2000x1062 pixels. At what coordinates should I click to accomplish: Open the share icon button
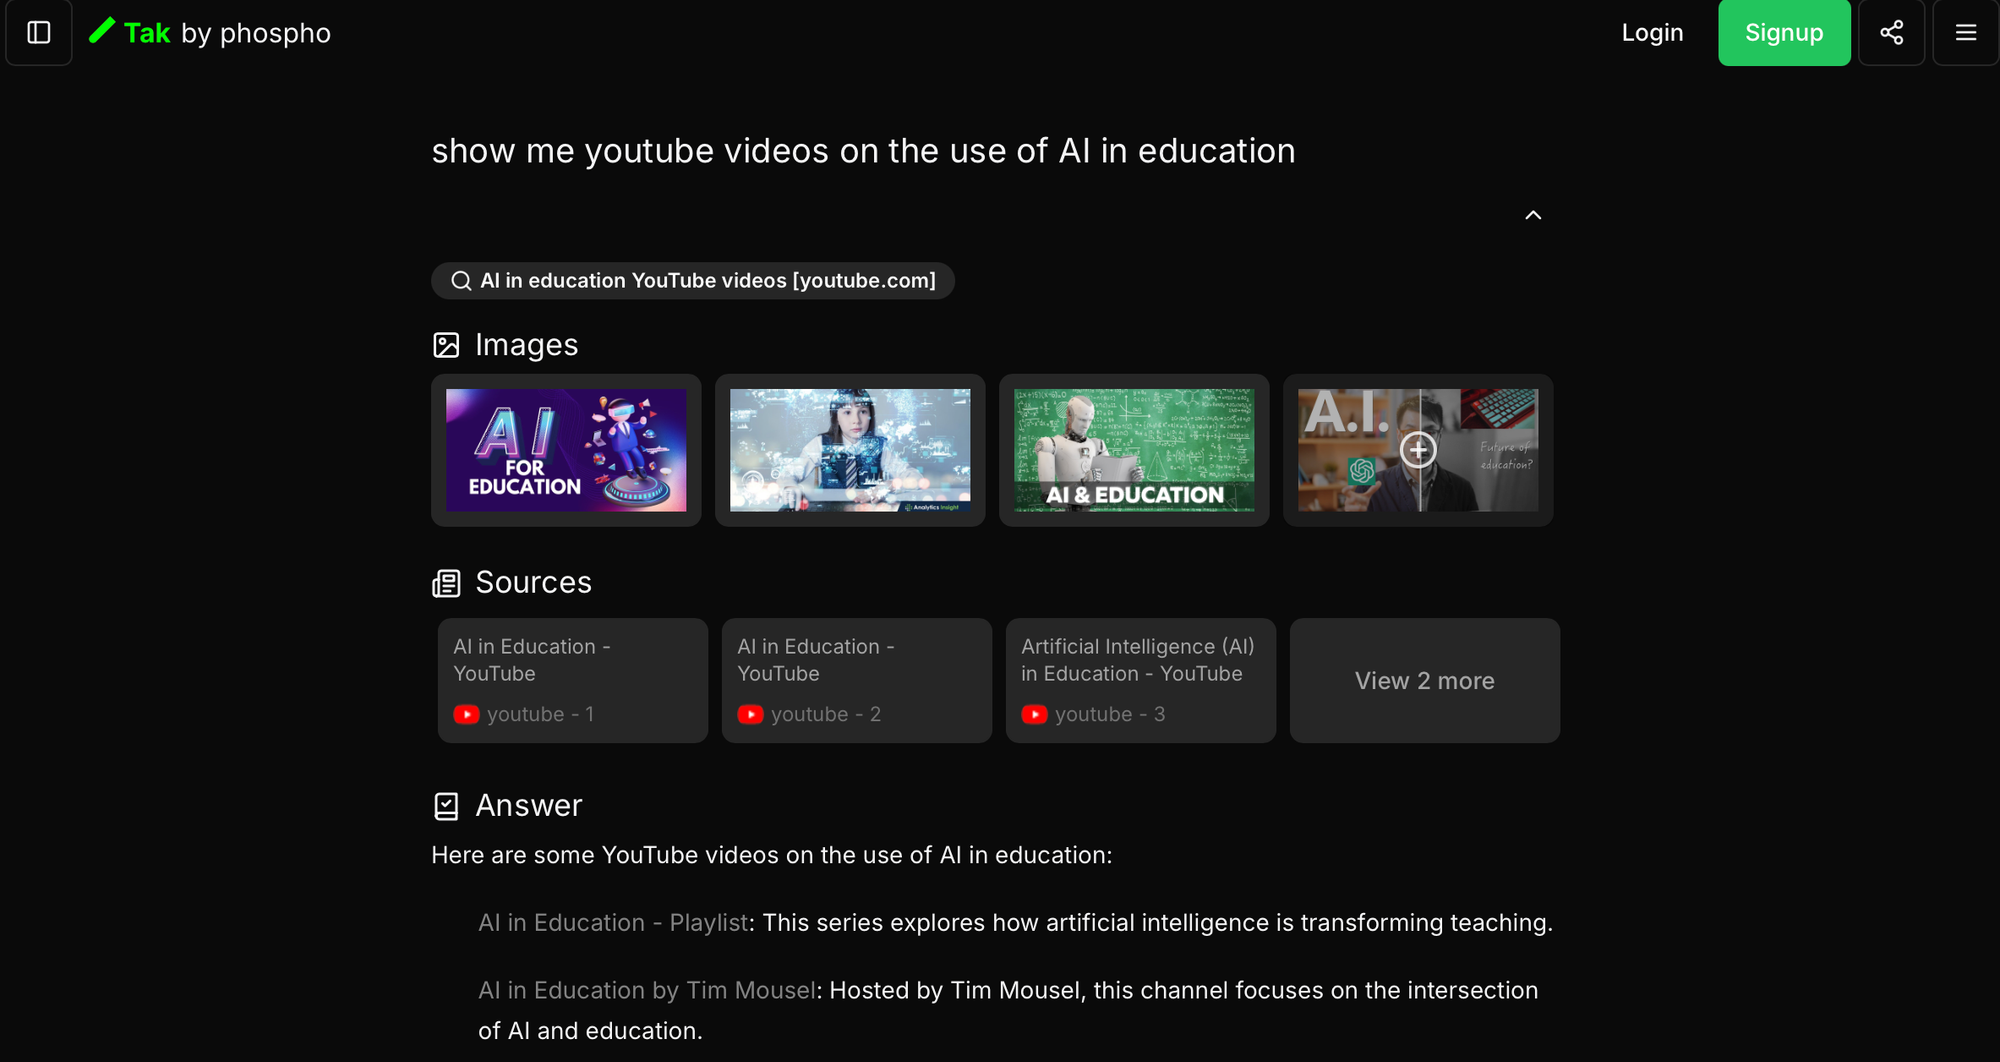tap(1891, 33)
